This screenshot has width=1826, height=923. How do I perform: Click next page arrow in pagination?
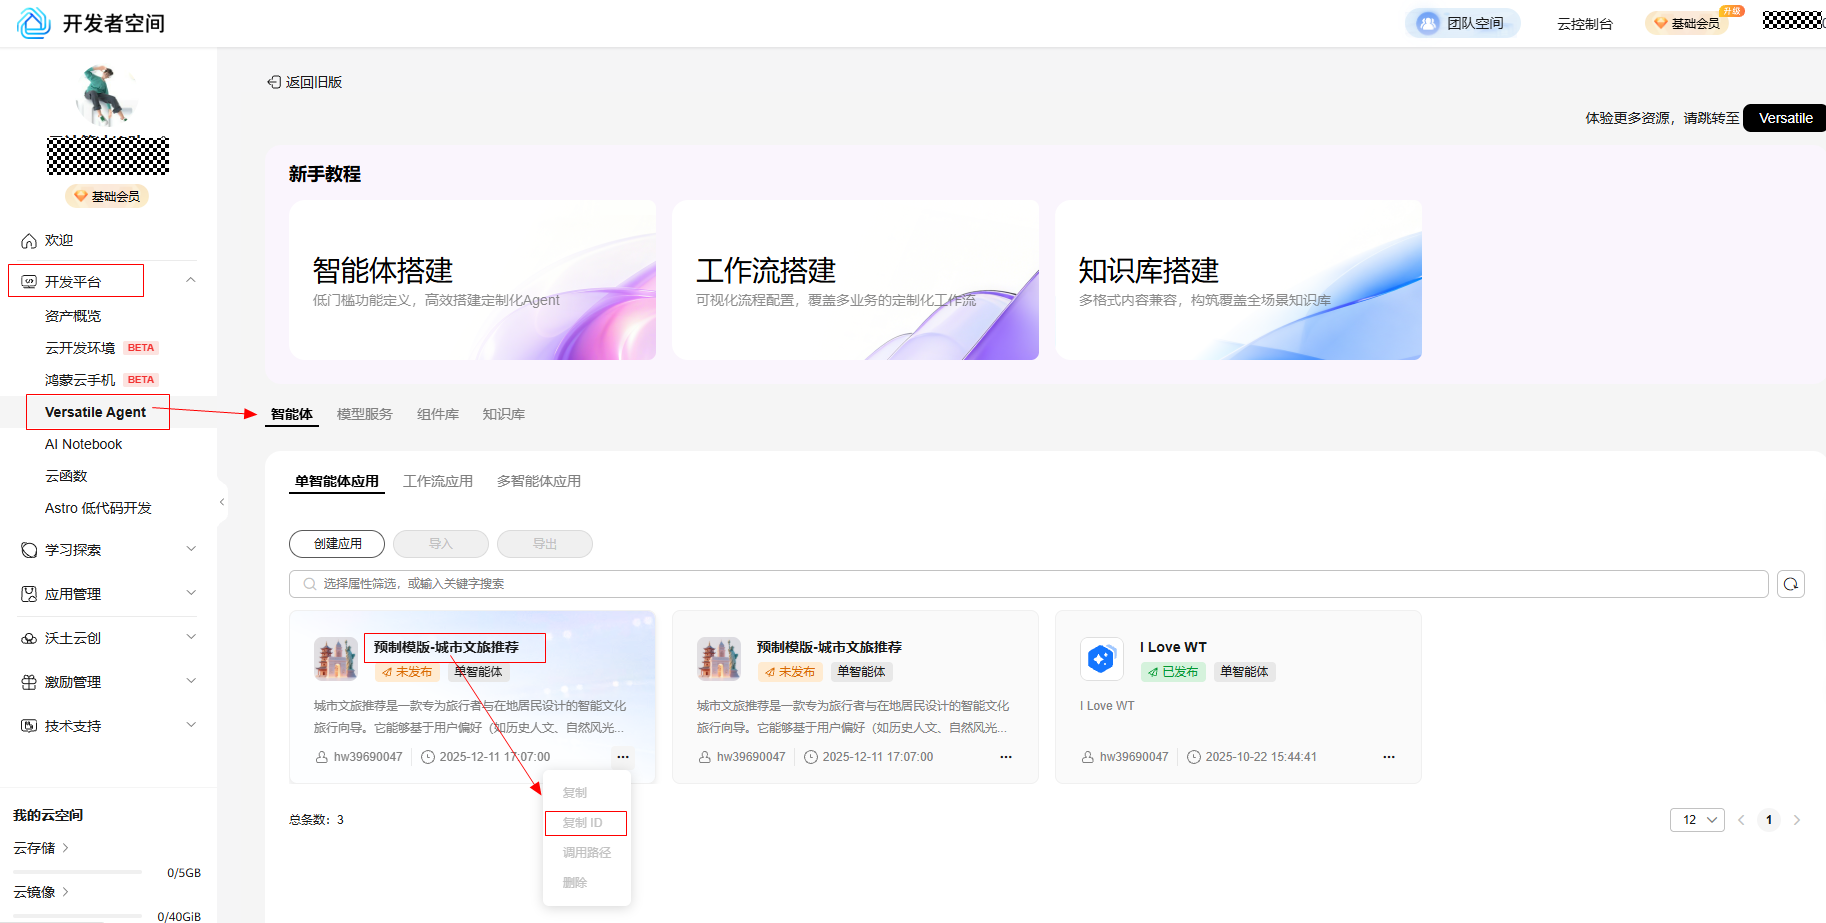(x=1797, y=820)
